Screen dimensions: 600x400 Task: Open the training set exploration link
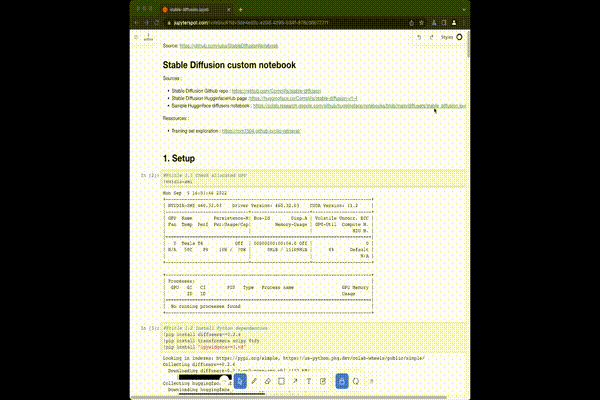(261, 131)
